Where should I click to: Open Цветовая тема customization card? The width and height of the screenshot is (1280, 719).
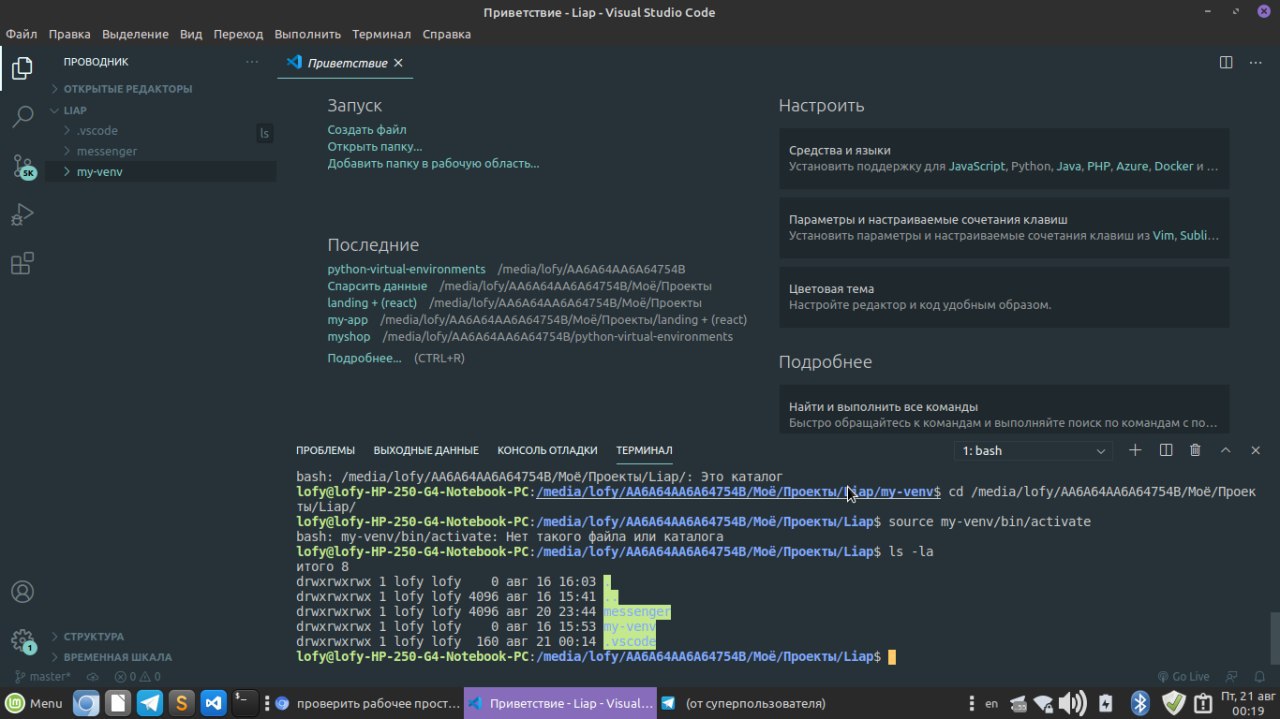[1004, 296]
